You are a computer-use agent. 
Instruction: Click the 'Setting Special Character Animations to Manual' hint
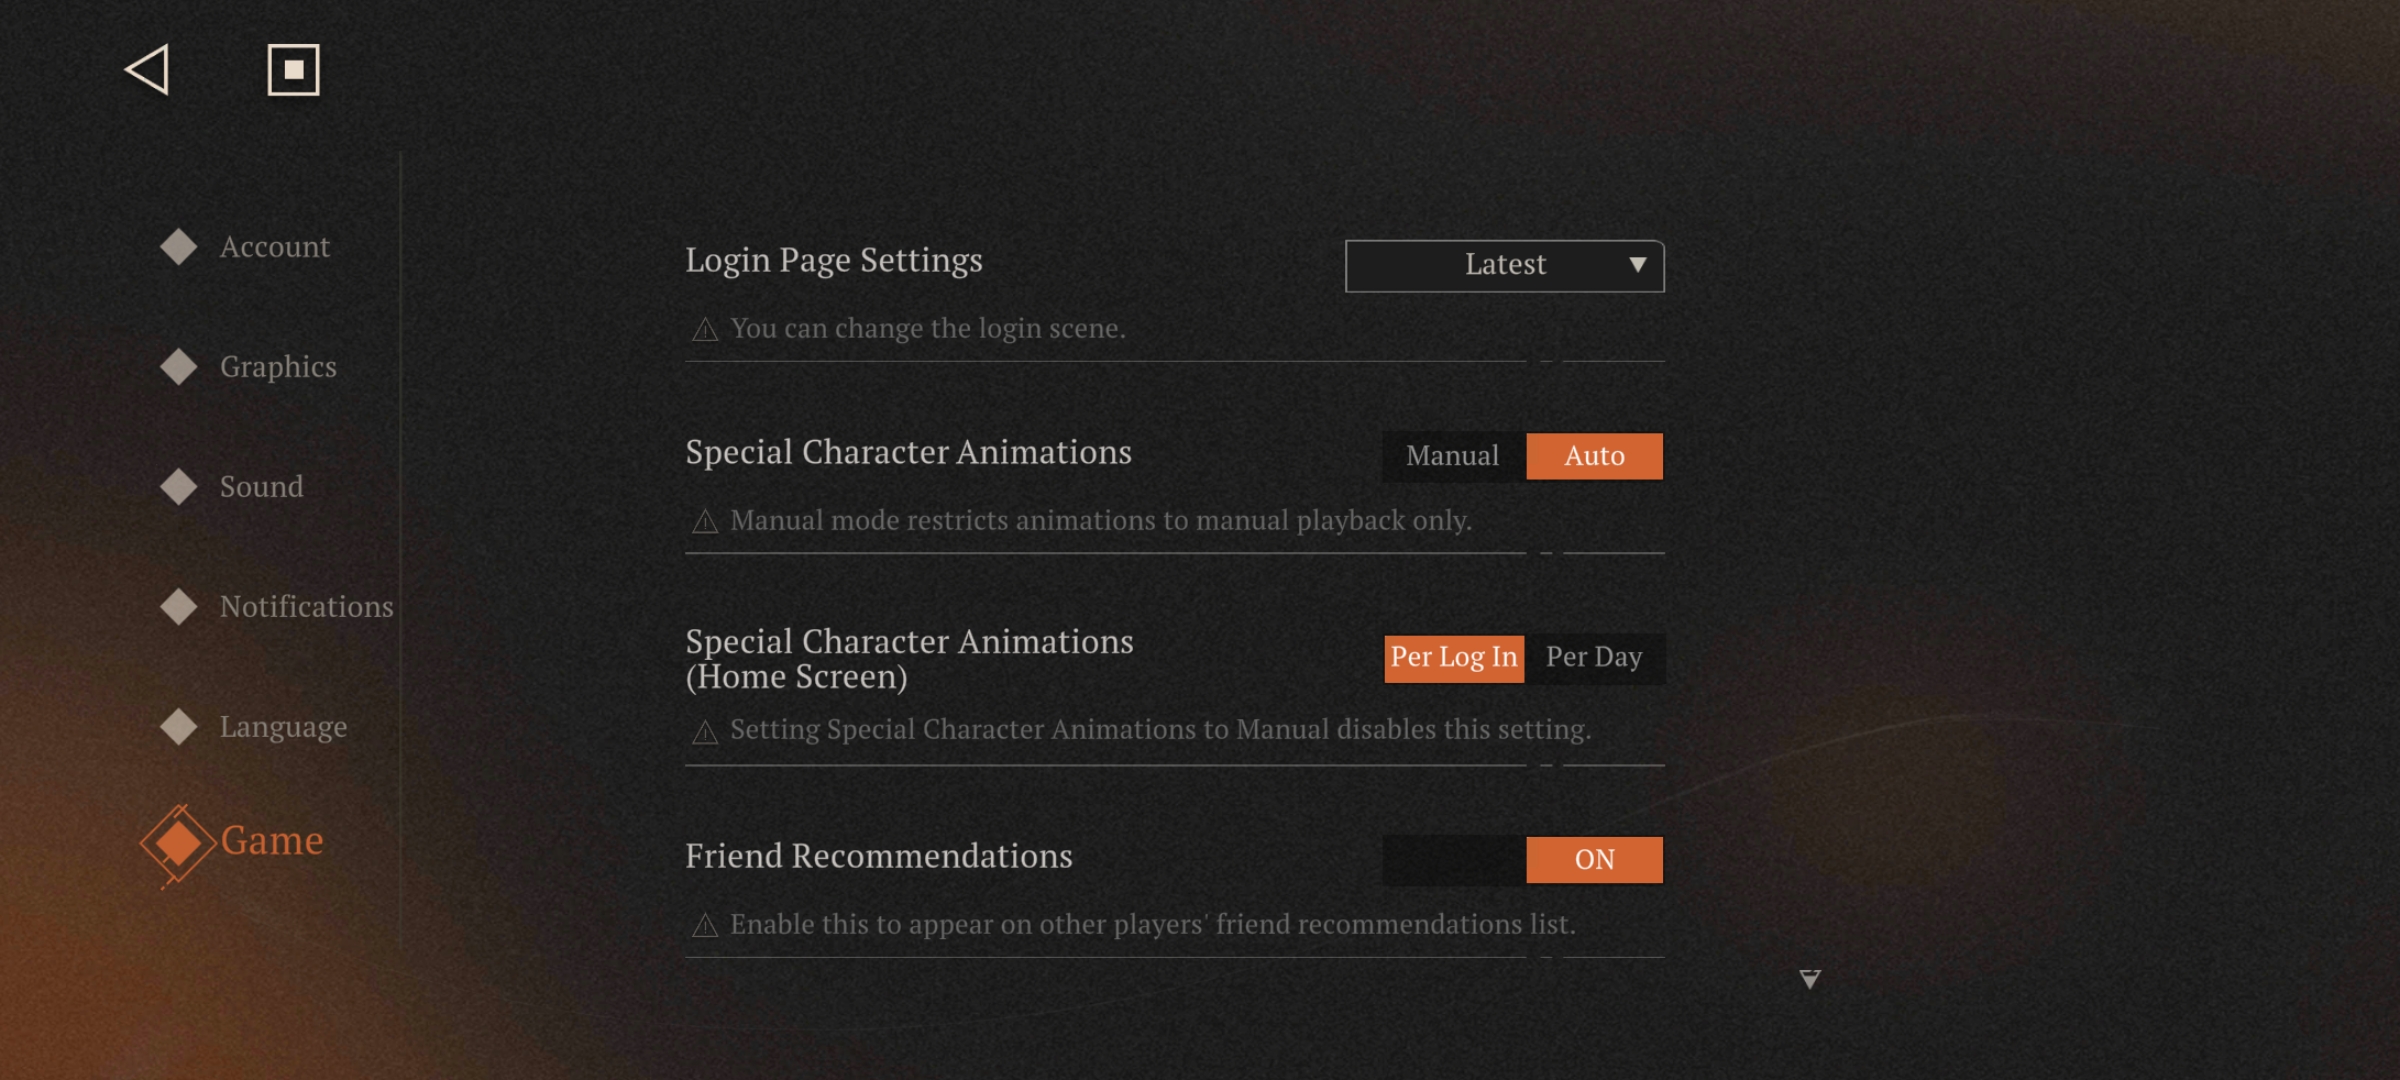1161,730
